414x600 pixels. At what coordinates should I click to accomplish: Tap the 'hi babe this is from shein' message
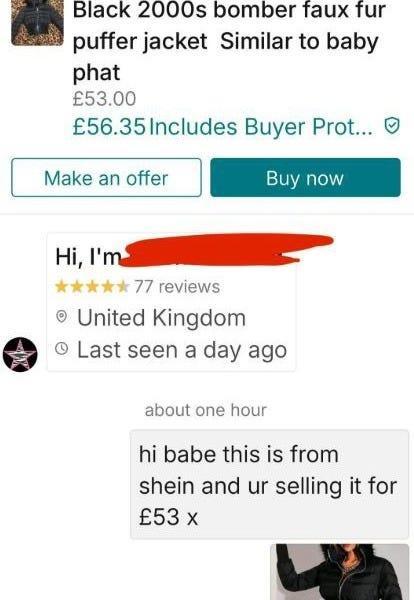[x=269, y=485]
